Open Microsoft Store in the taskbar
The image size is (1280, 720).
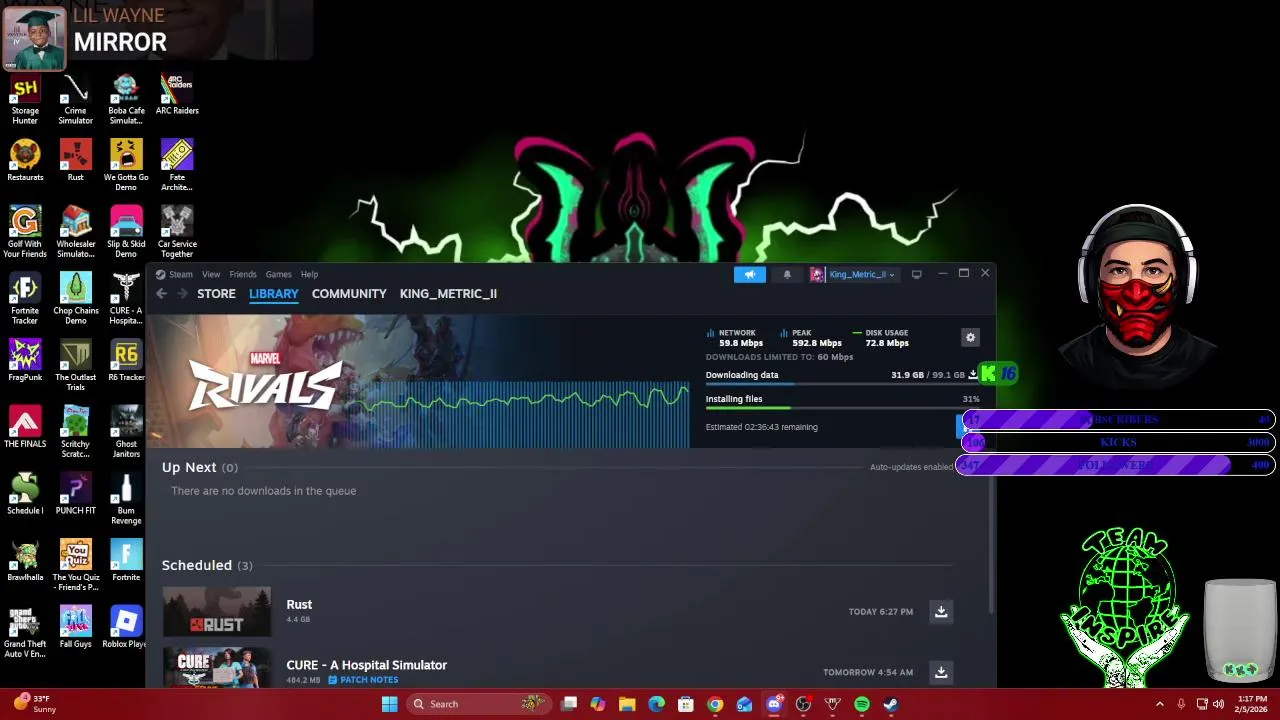pyautogui.click(x=686, y=704)
